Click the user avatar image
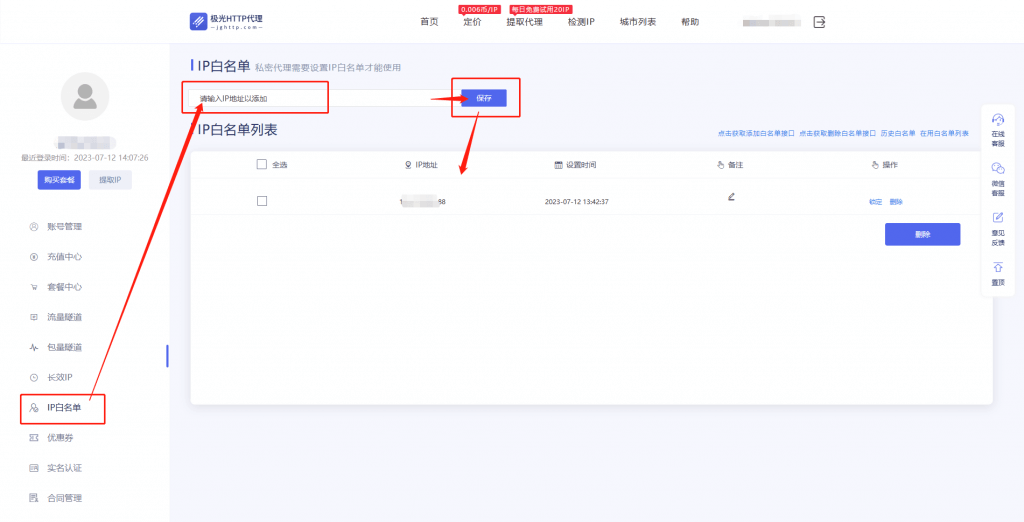Viewport: 1024px width, 522px height. tap(85, 97)
